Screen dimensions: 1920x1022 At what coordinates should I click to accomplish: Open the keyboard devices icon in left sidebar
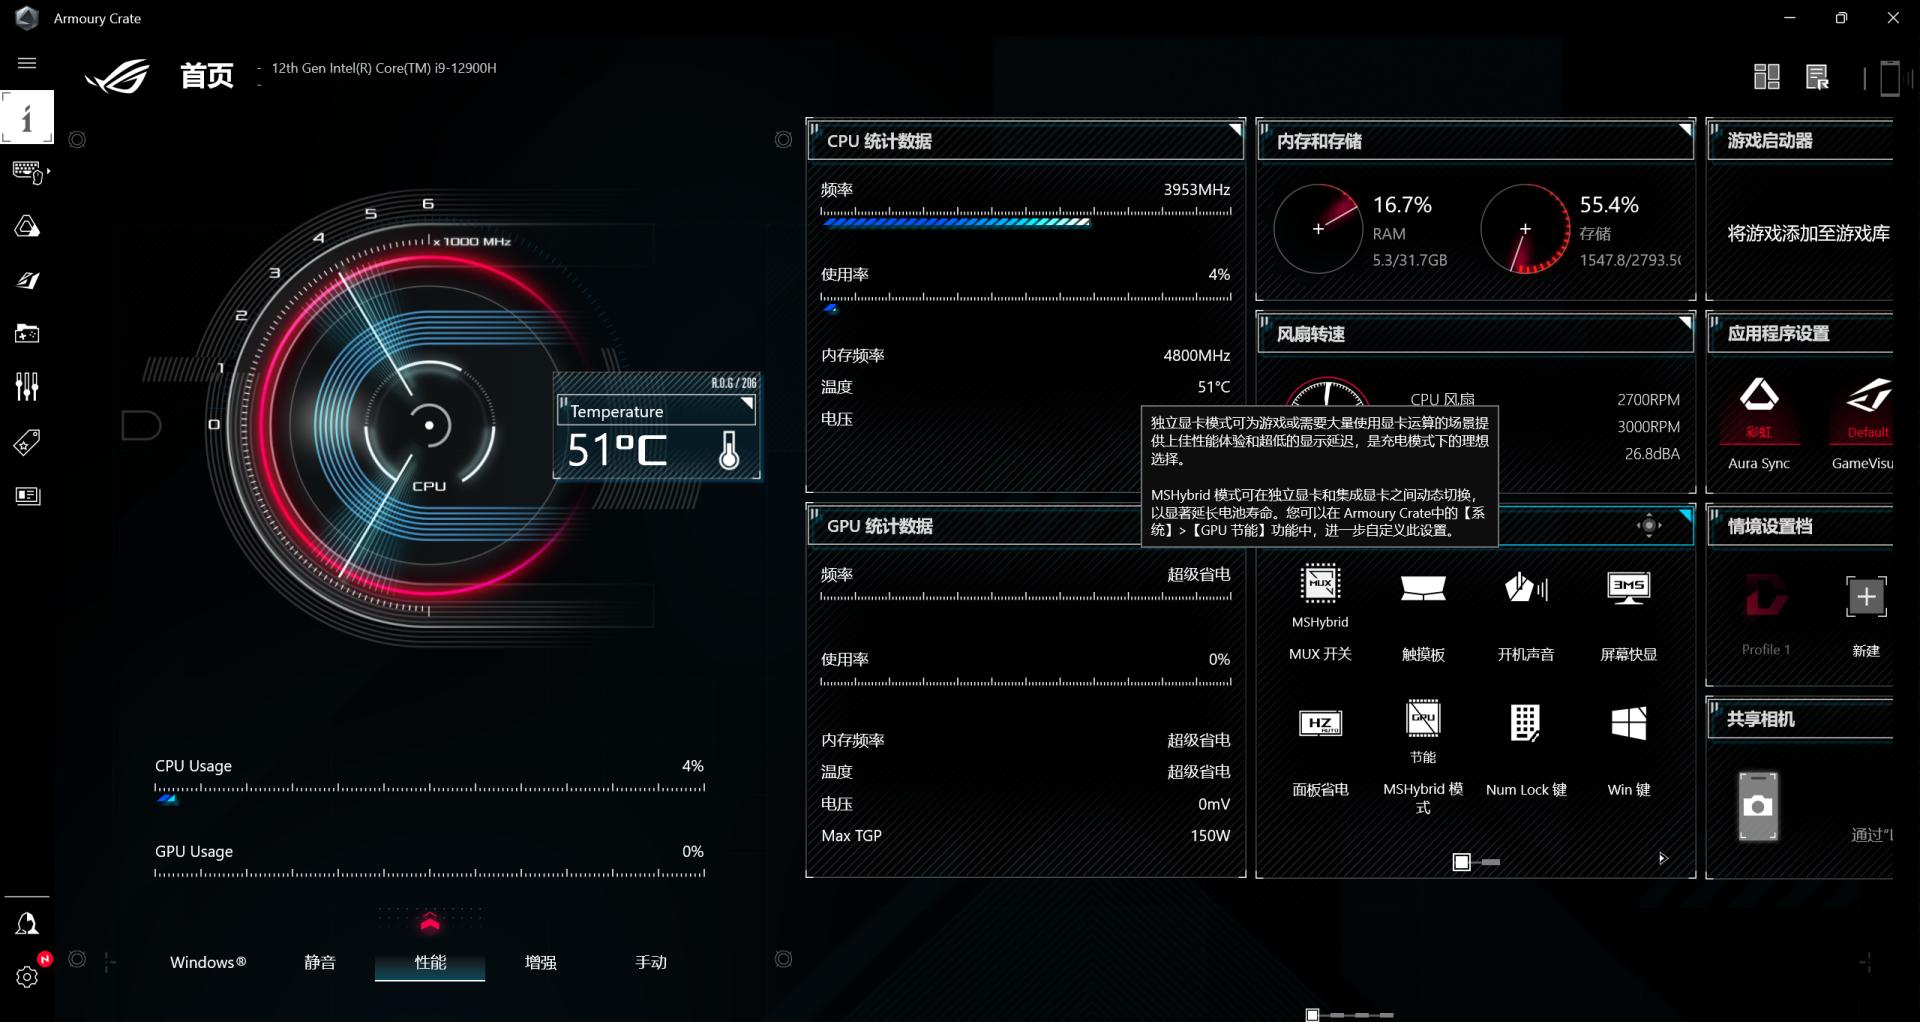tap(27, 172)
